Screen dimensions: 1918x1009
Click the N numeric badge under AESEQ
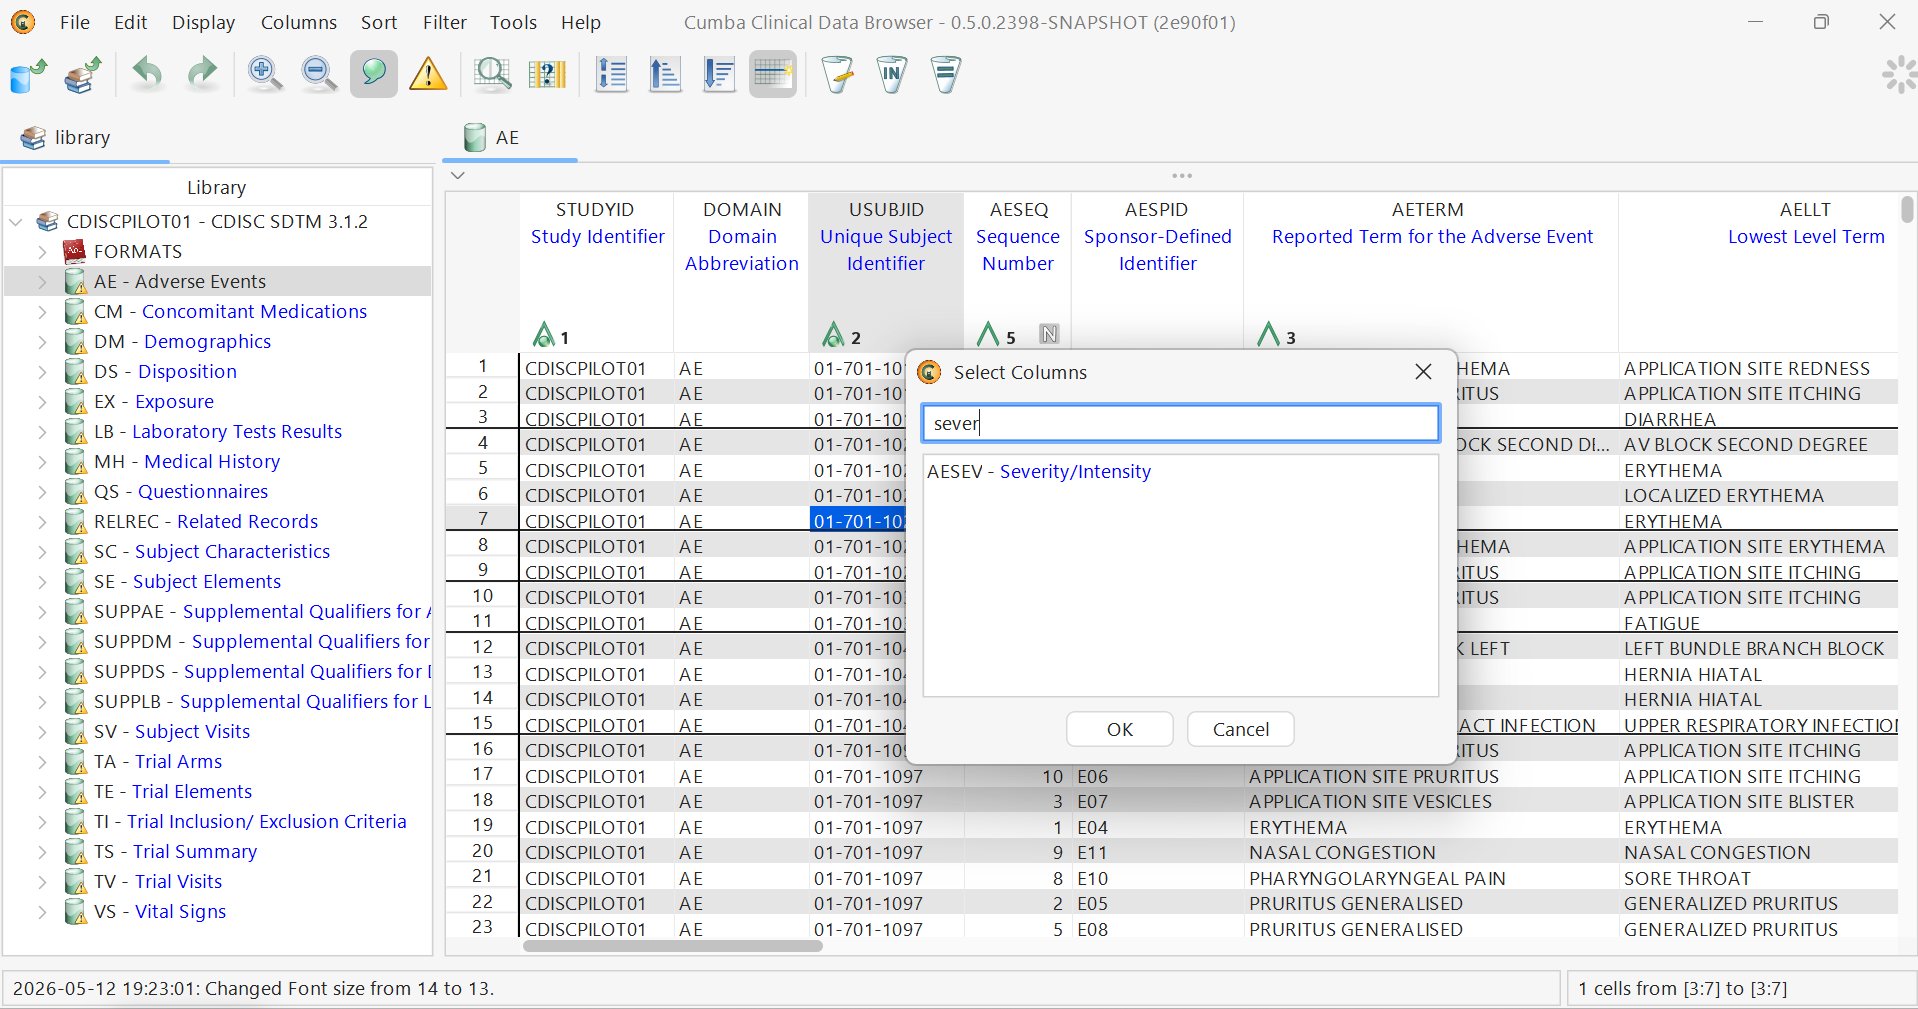click(x=1049, y=334)
